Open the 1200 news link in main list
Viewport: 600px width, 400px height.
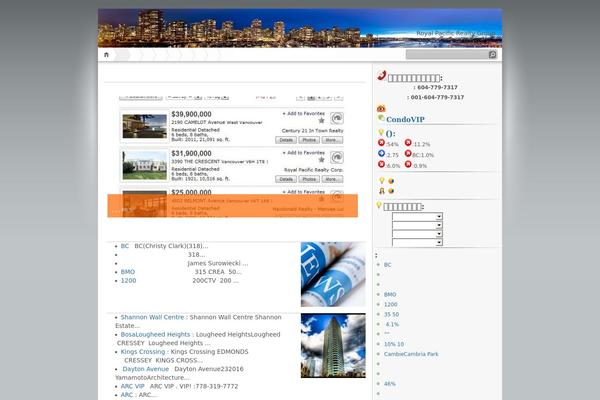[128, 281]
